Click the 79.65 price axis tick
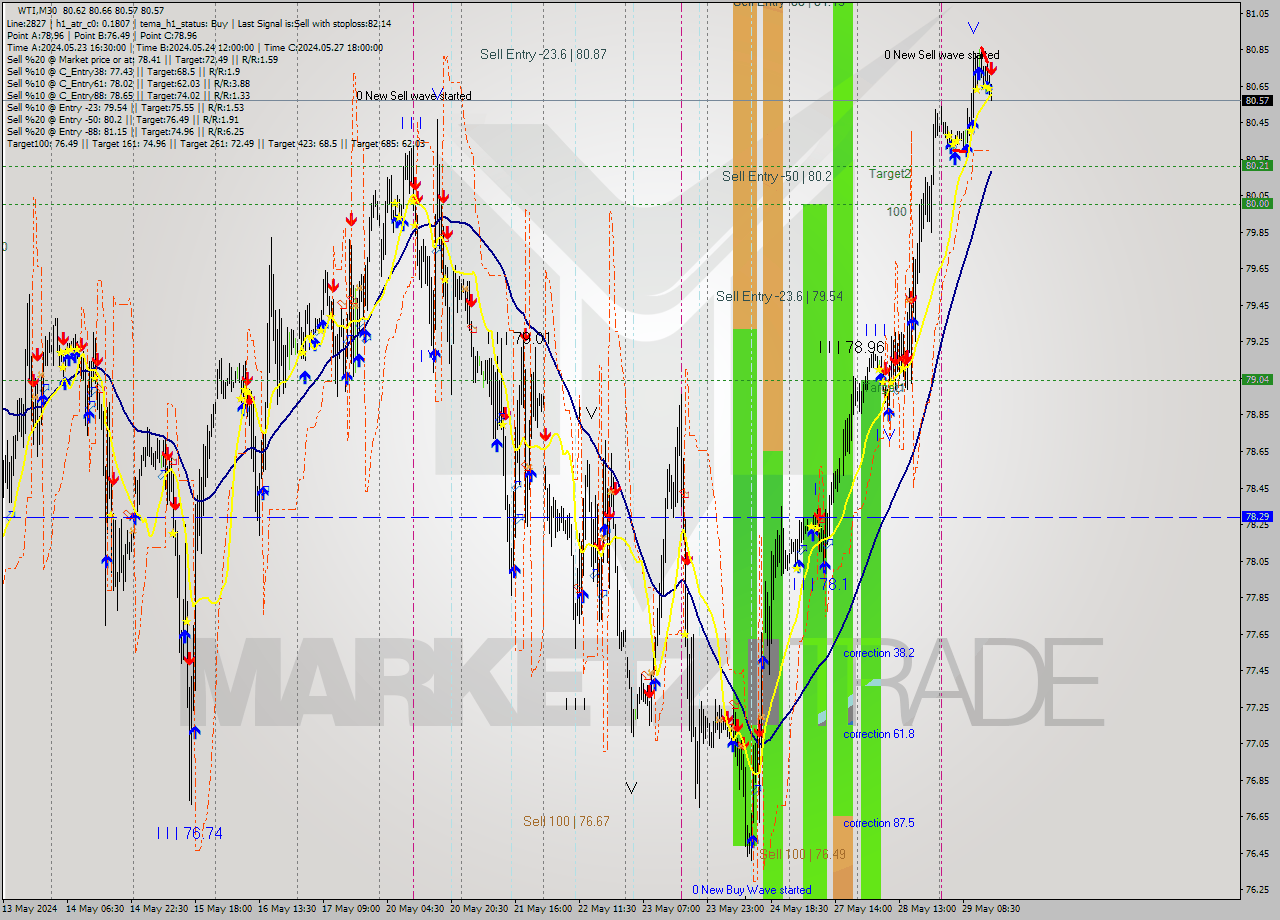 [x=1257, y=269]
